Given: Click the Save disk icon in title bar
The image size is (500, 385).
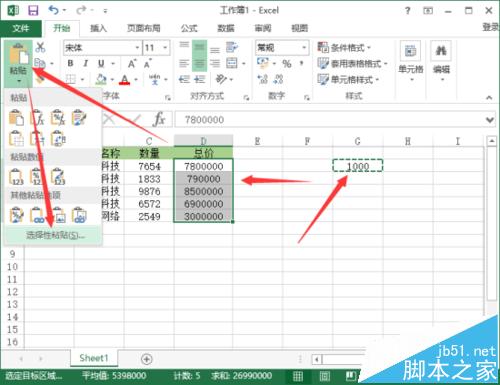Looking at the screenshot, I should (x=33, y=10).
